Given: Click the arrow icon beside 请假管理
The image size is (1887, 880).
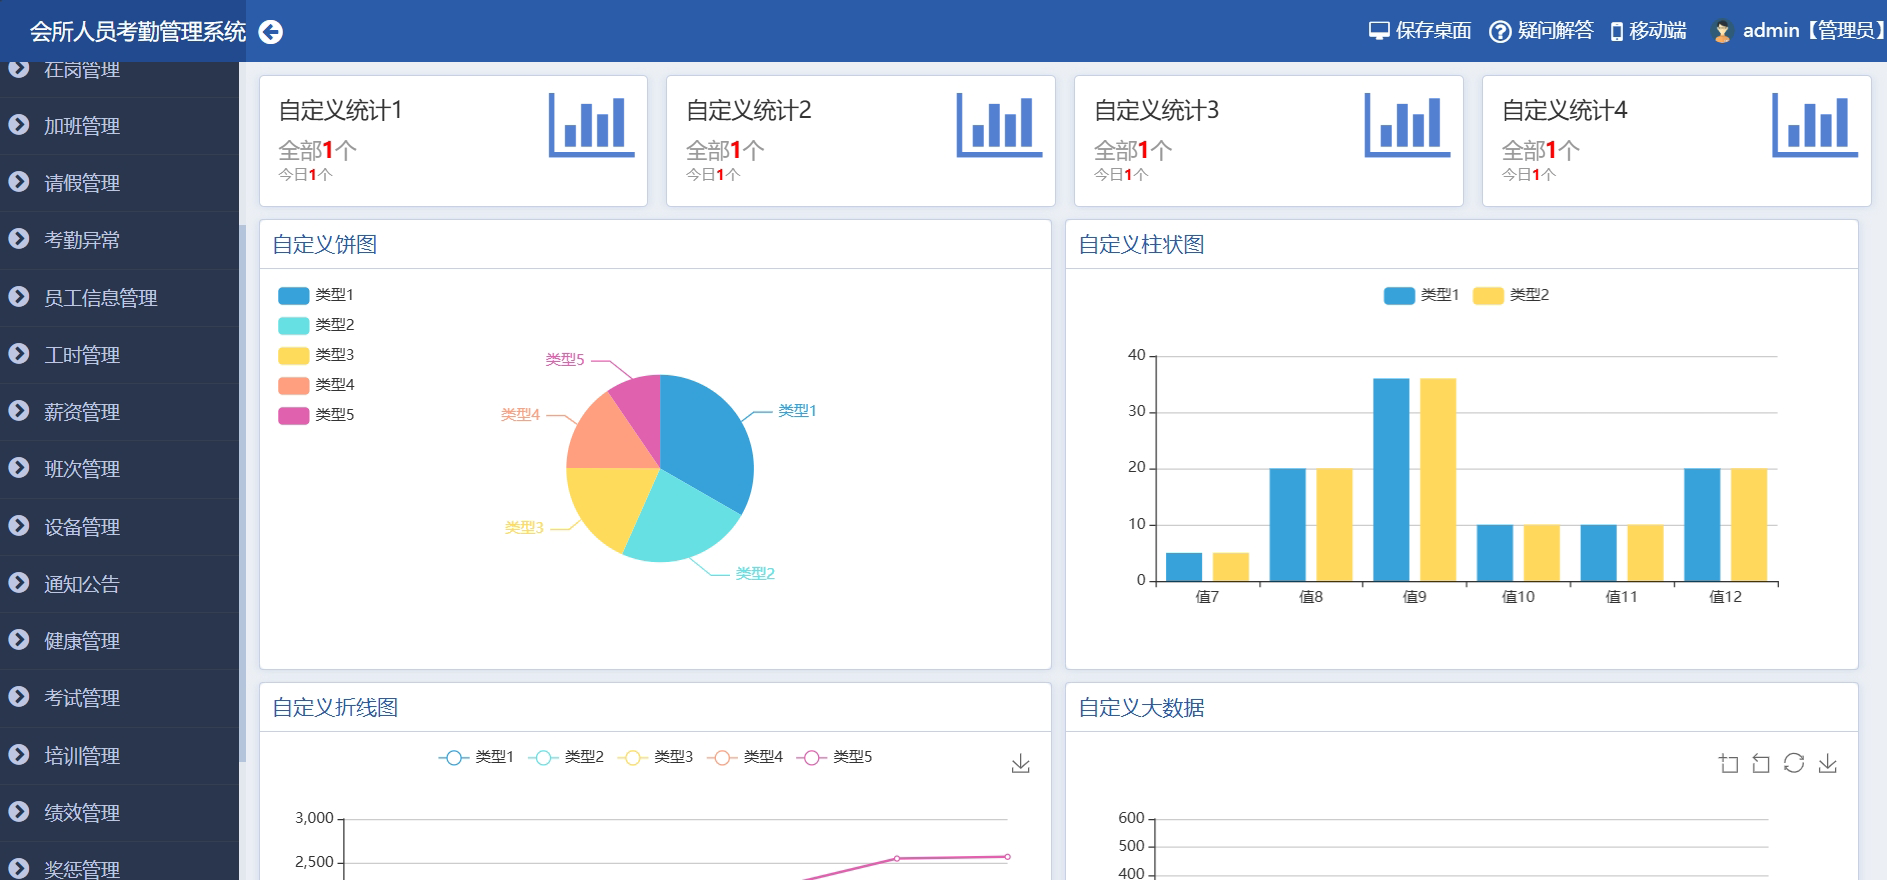Looking at the screenshot, I should 18,182.
